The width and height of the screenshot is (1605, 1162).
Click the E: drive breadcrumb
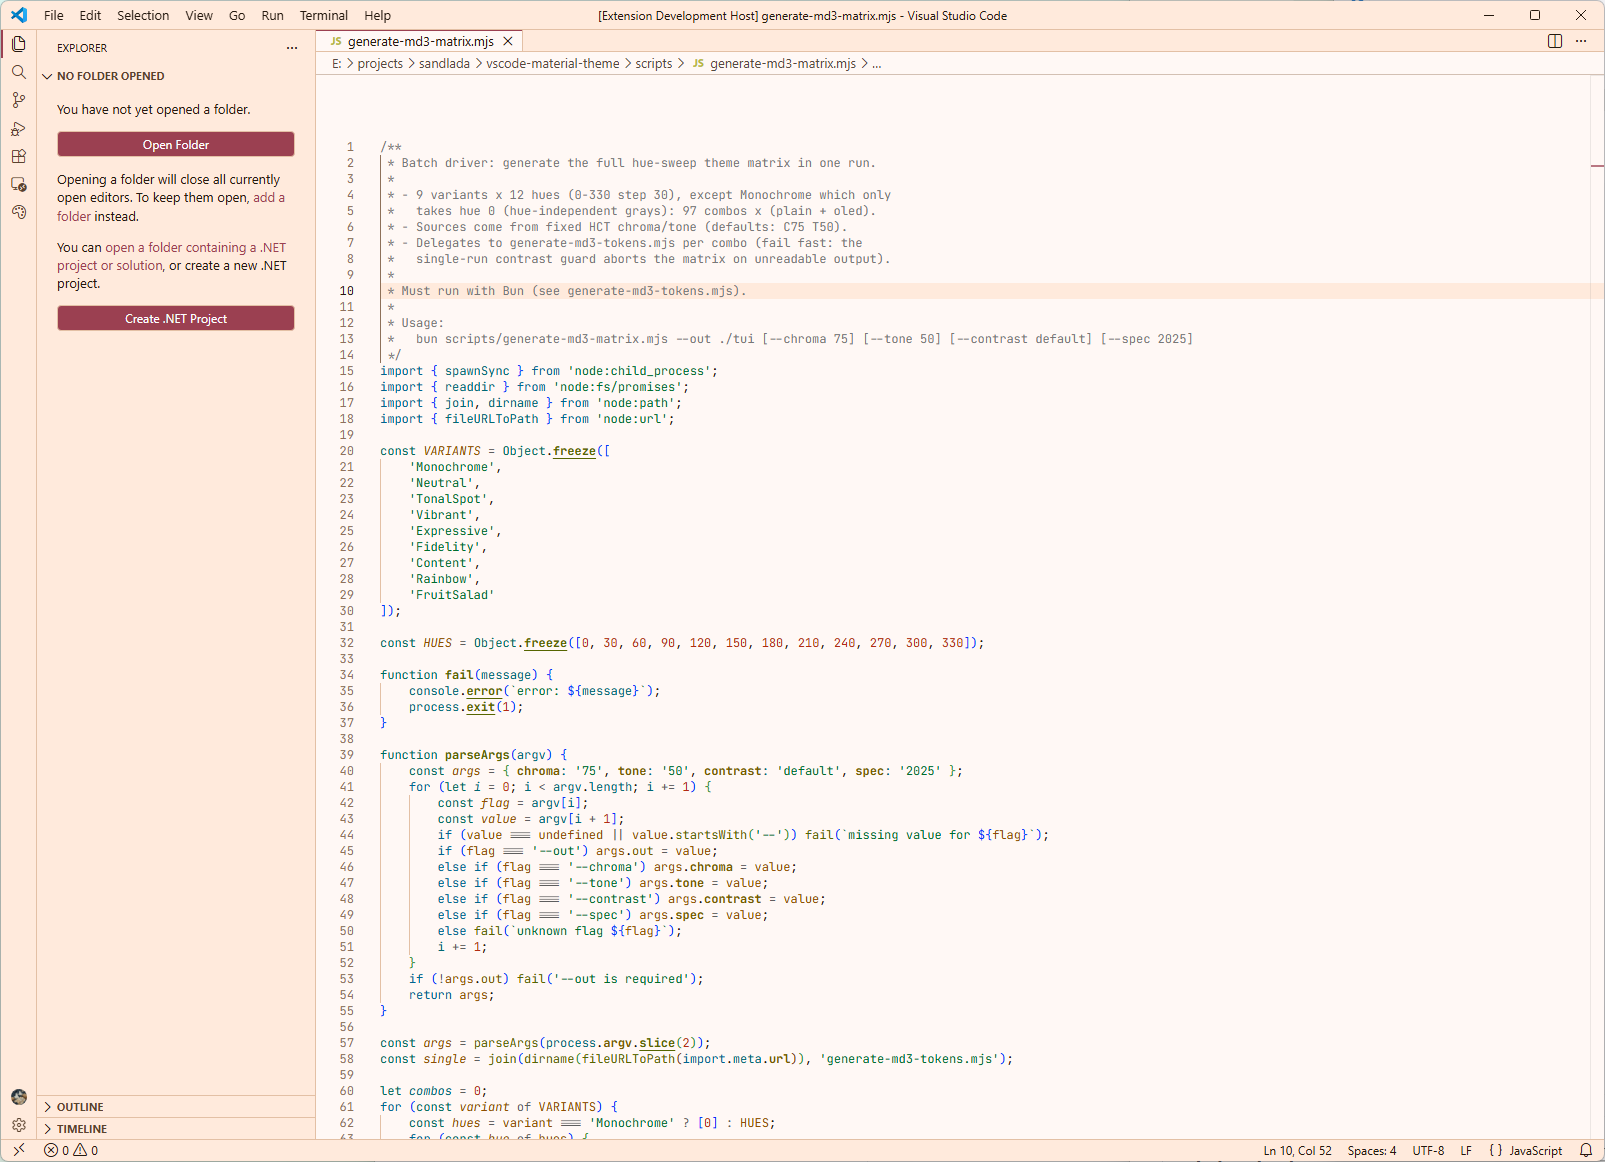(337, 63)
